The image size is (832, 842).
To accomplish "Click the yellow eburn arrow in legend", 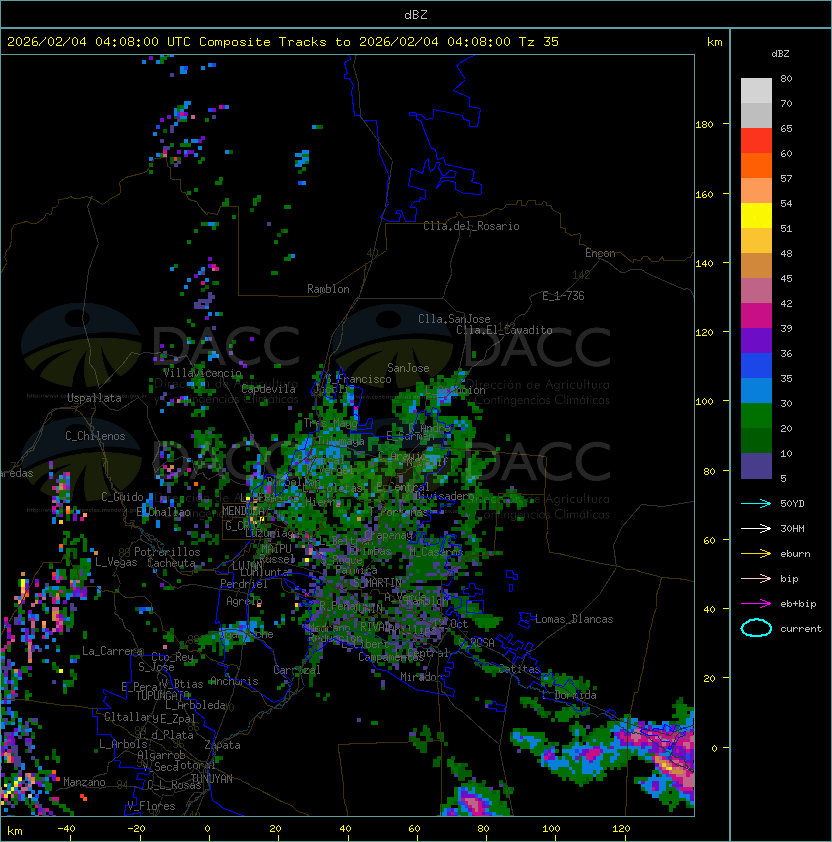I will pos(756,554).
